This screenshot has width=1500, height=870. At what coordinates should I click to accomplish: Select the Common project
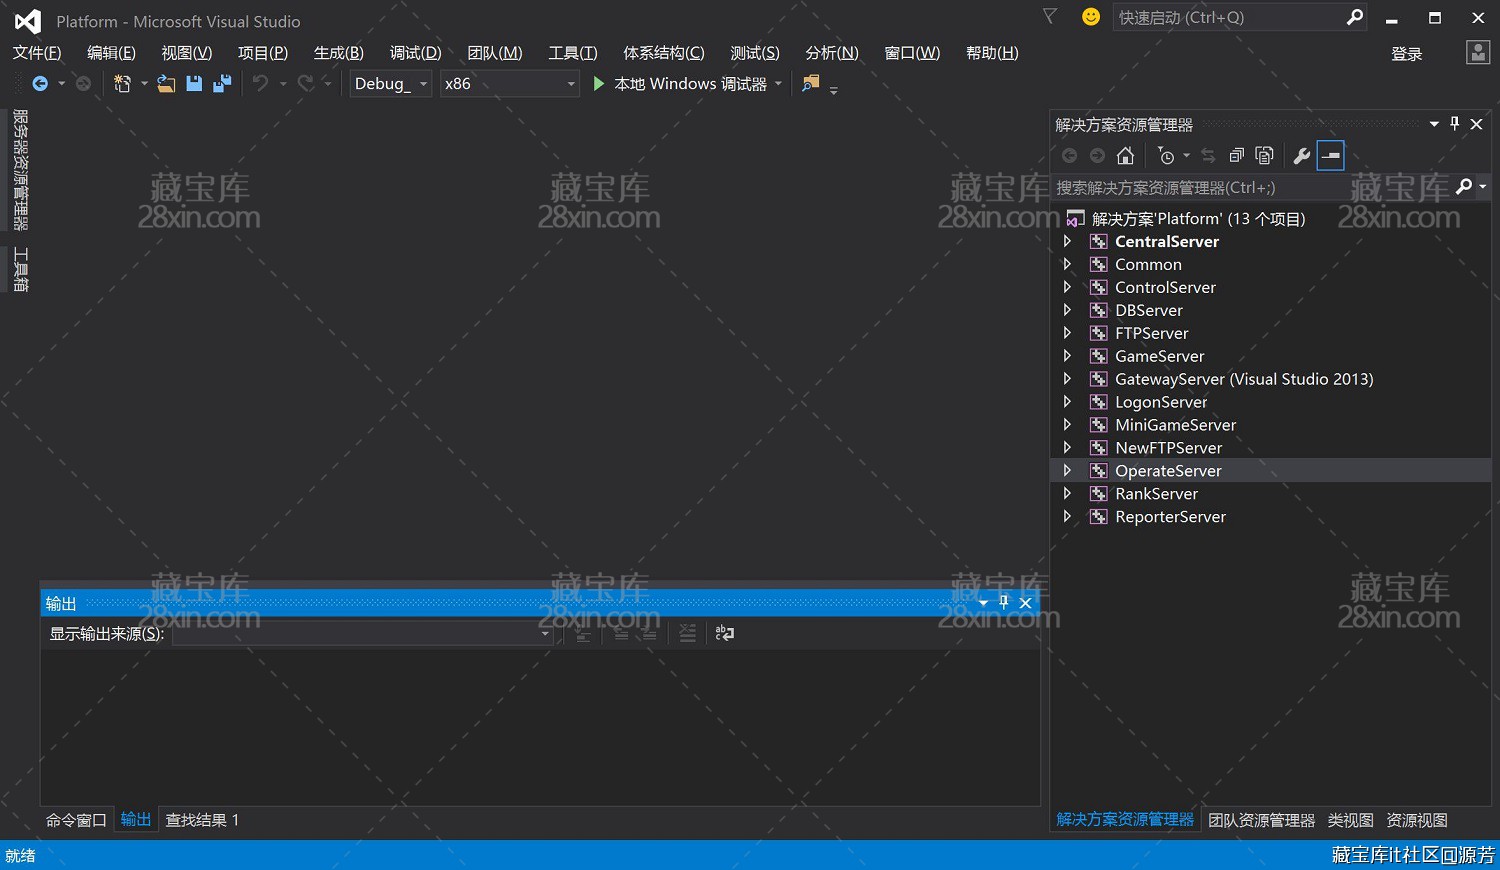coord(1148,265)
